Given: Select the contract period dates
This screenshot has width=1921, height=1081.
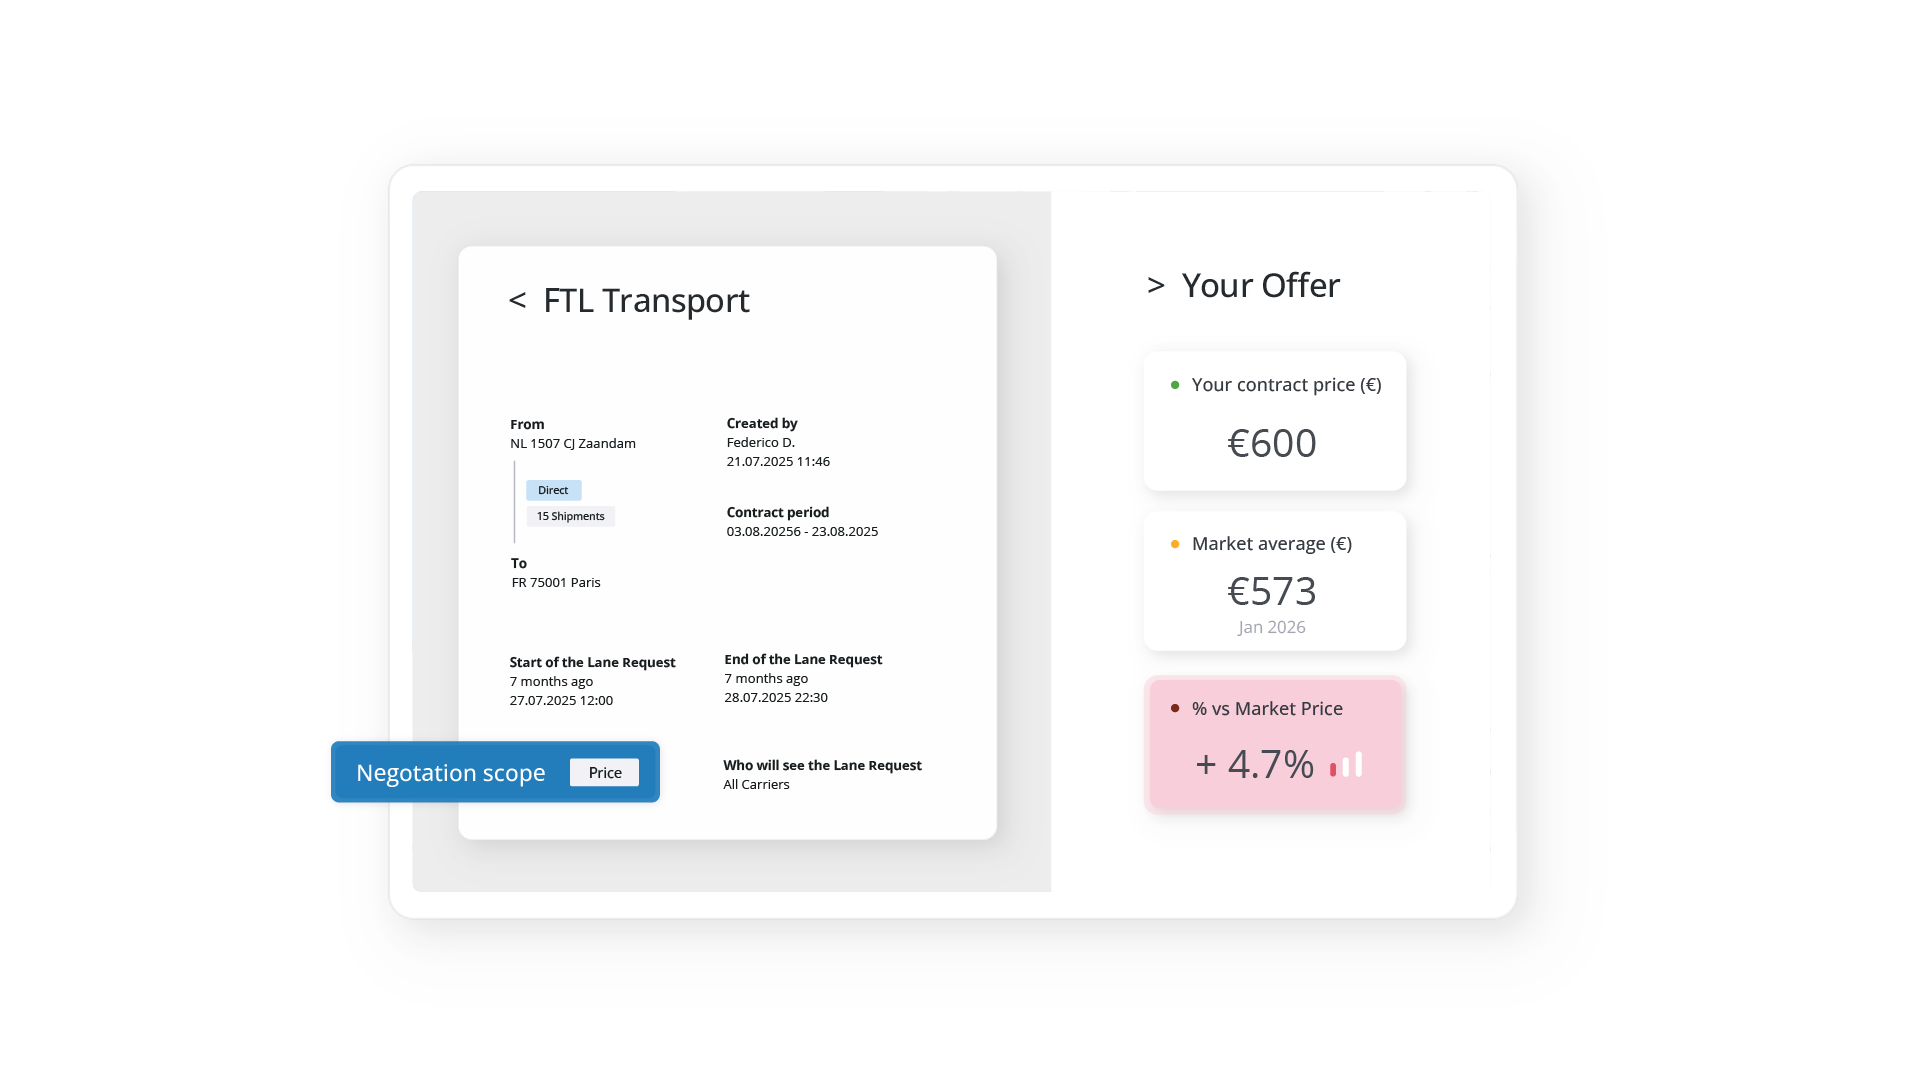Looking at the screenshot, I should tap(801, 531).
